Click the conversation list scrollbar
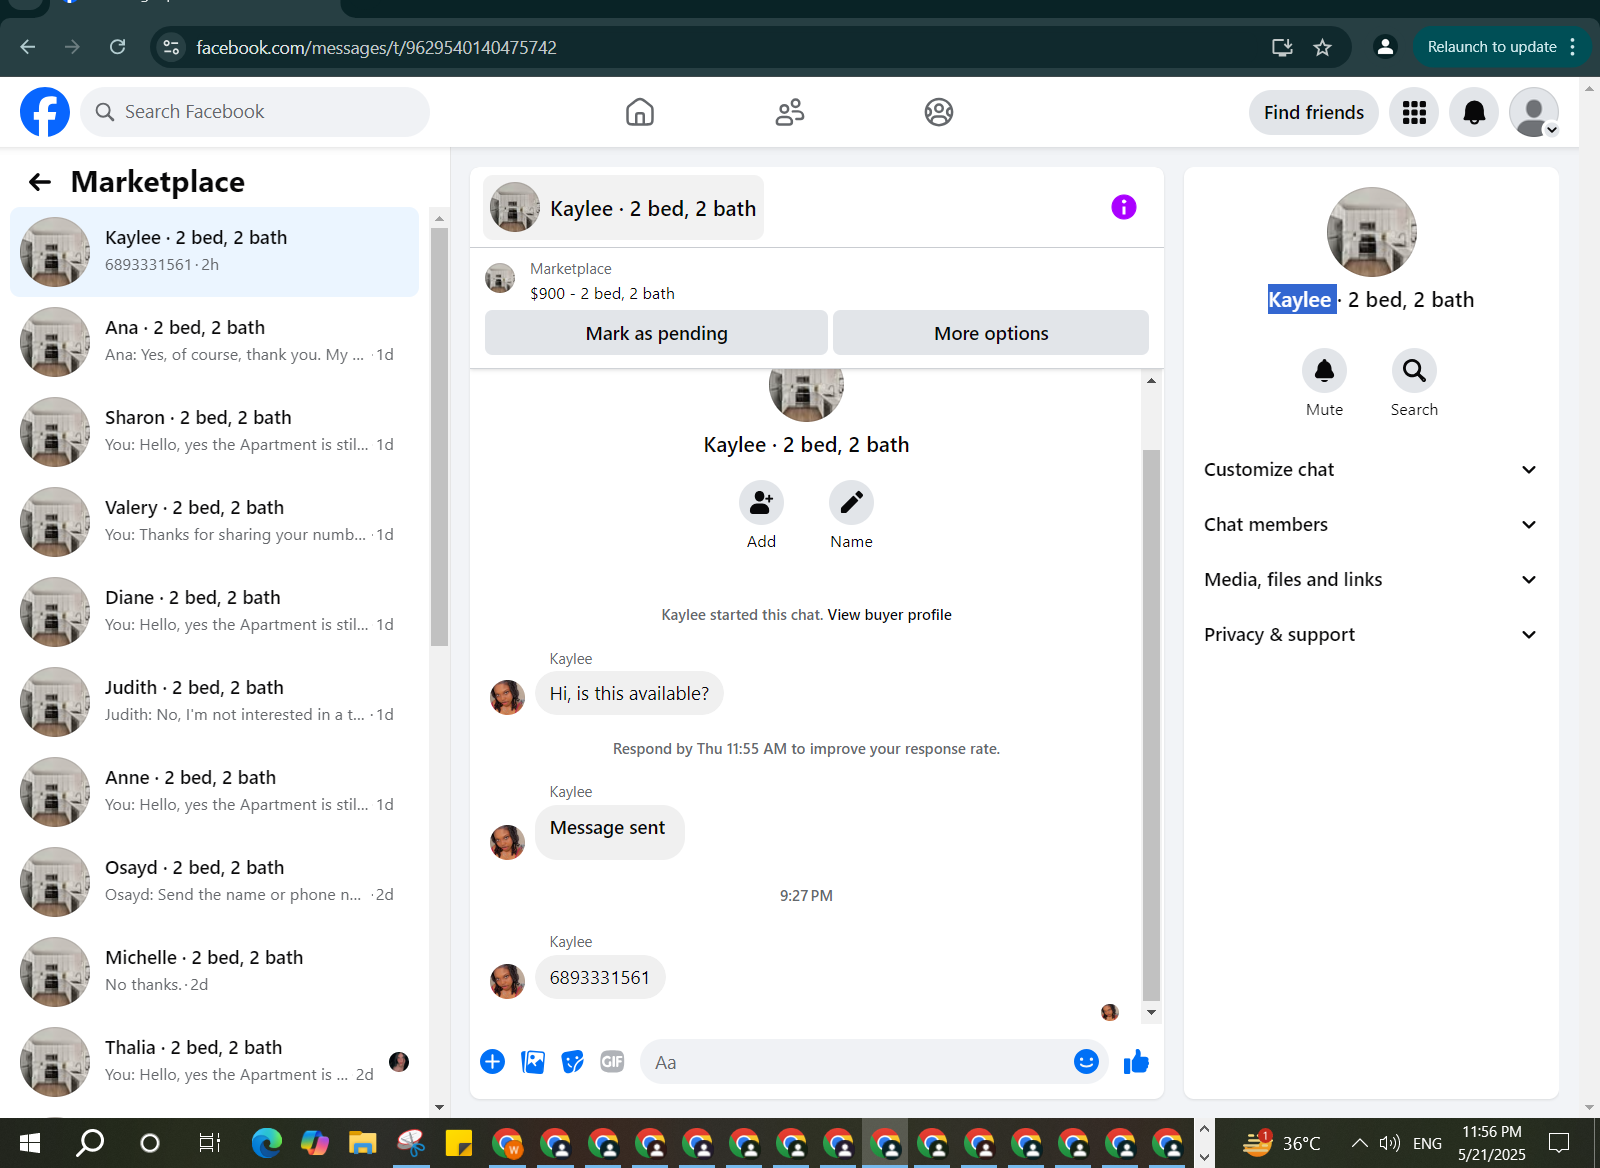Image resolution: width=1600 pixels, height=1168 pixels. 439,437
